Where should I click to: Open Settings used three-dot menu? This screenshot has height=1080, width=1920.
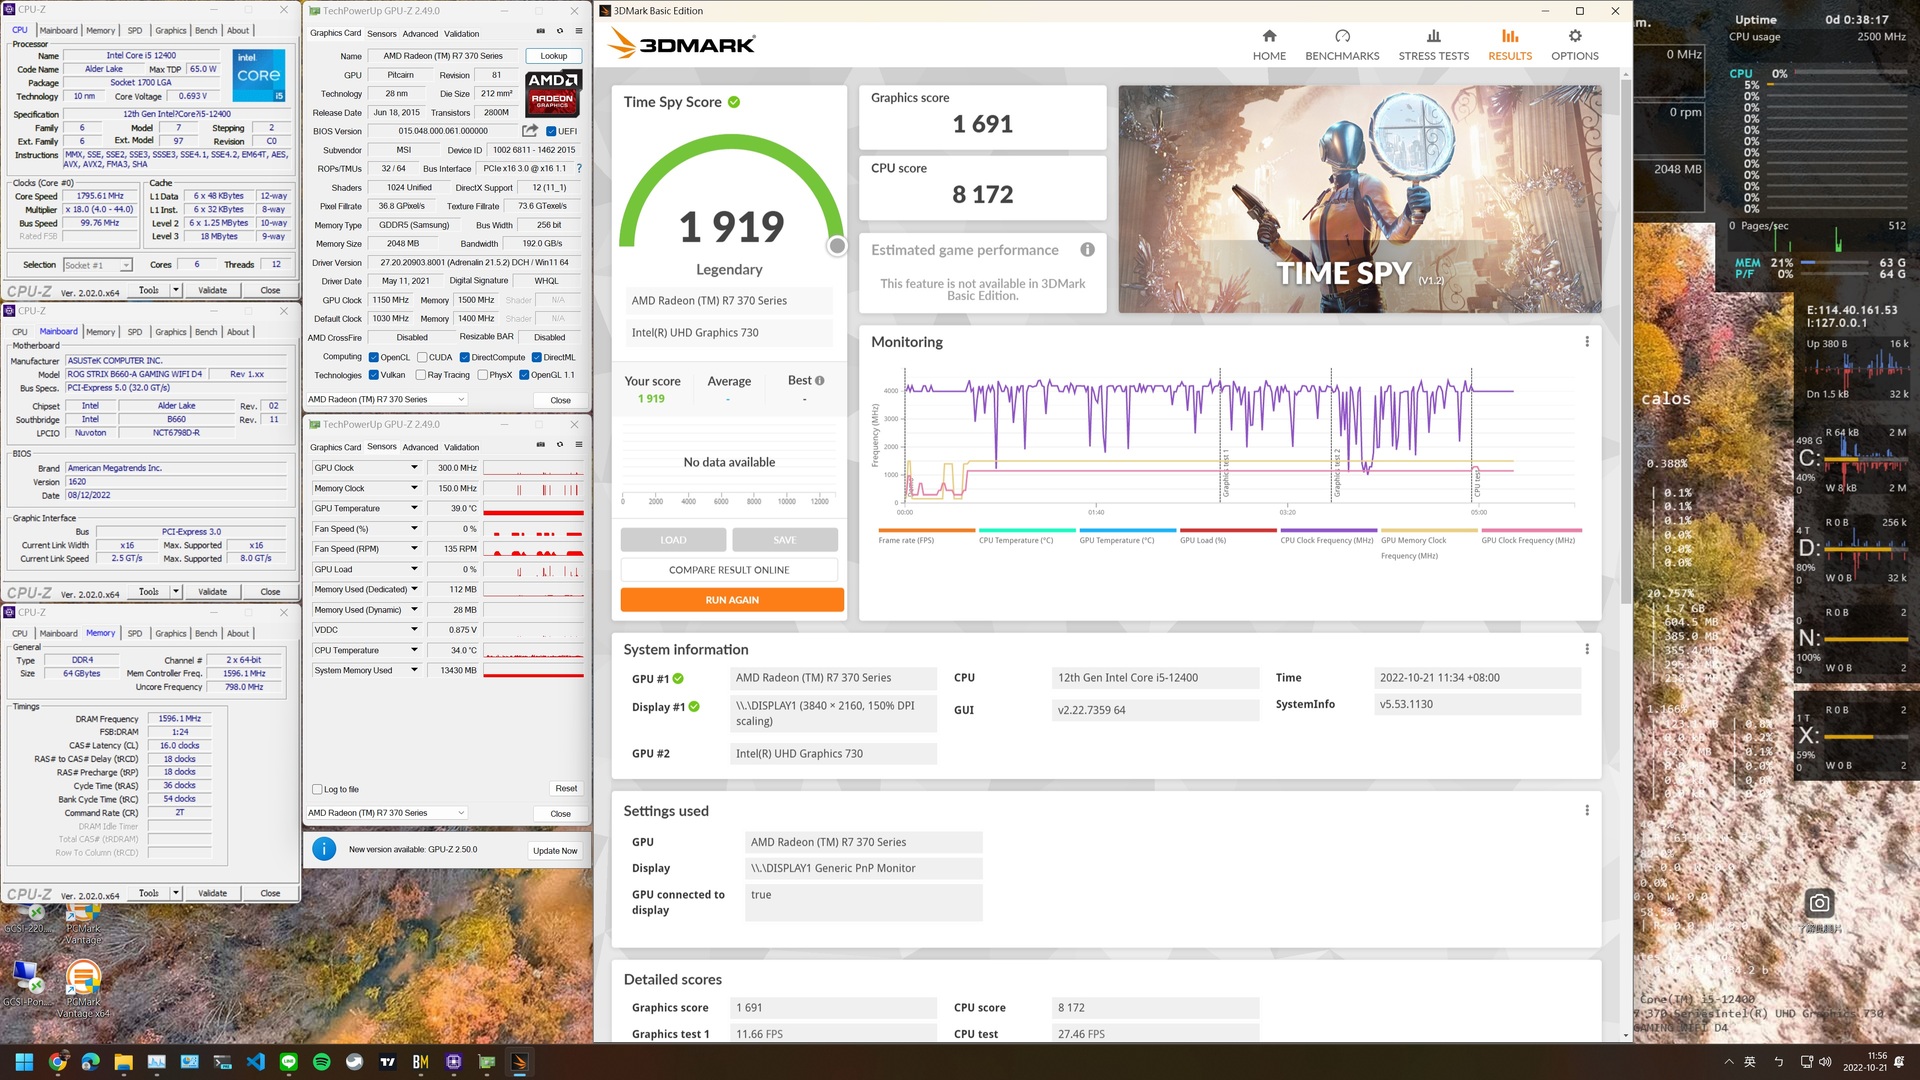point(1587,811)
